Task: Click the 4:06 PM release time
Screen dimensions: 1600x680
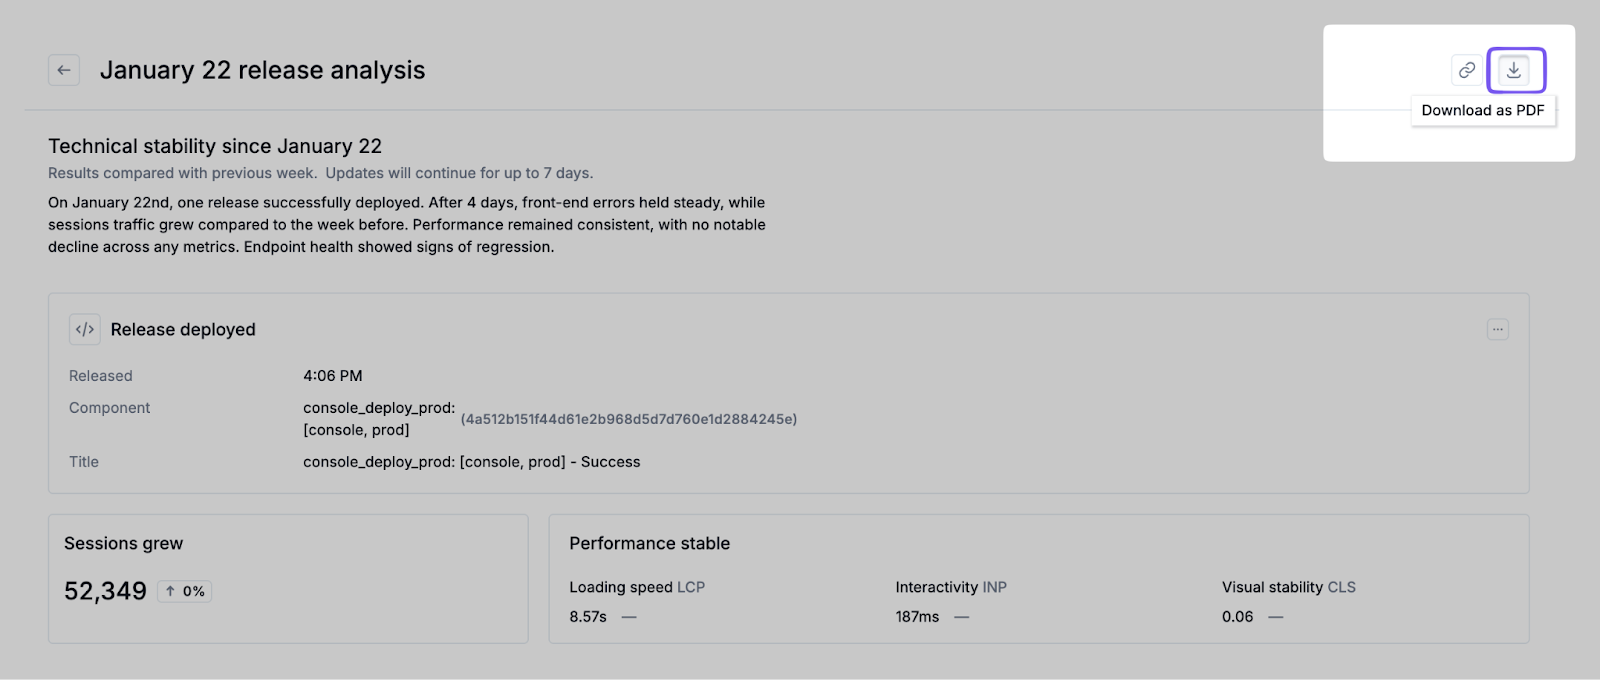Action: 333,376
